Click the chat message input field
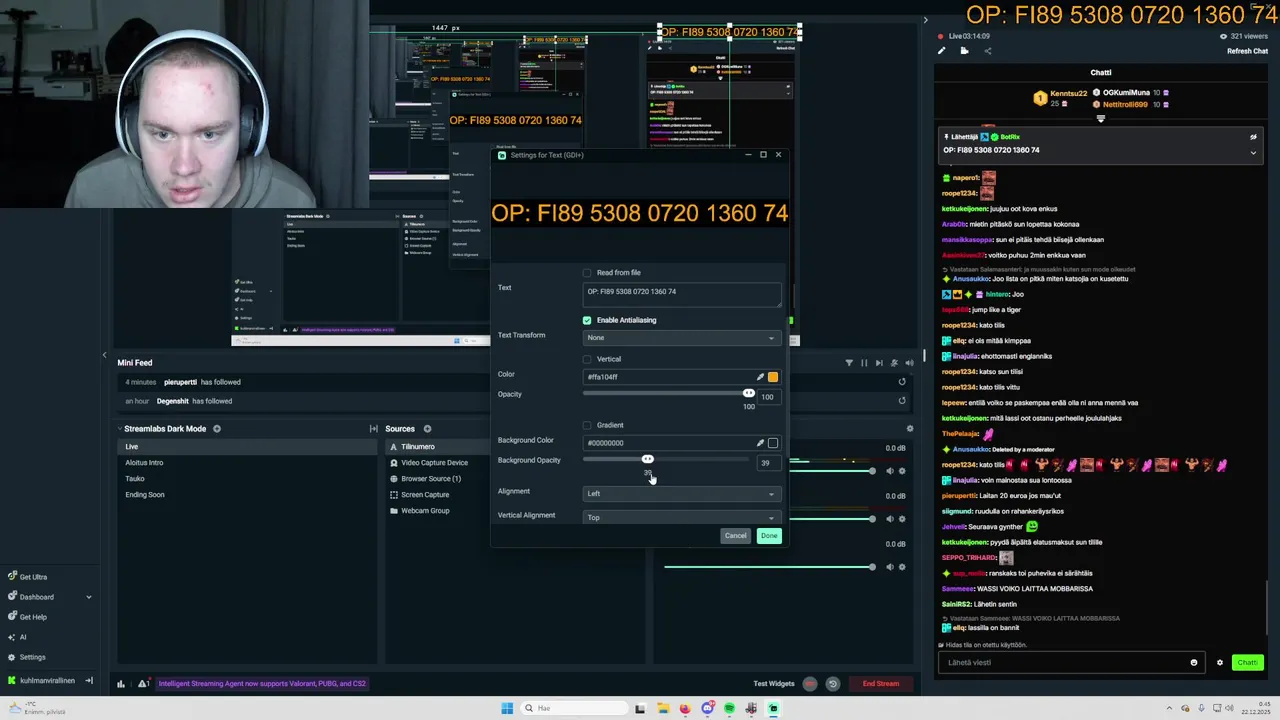Image resolution: width=1280 pixels, height=720 pixels. [1065, 662]
